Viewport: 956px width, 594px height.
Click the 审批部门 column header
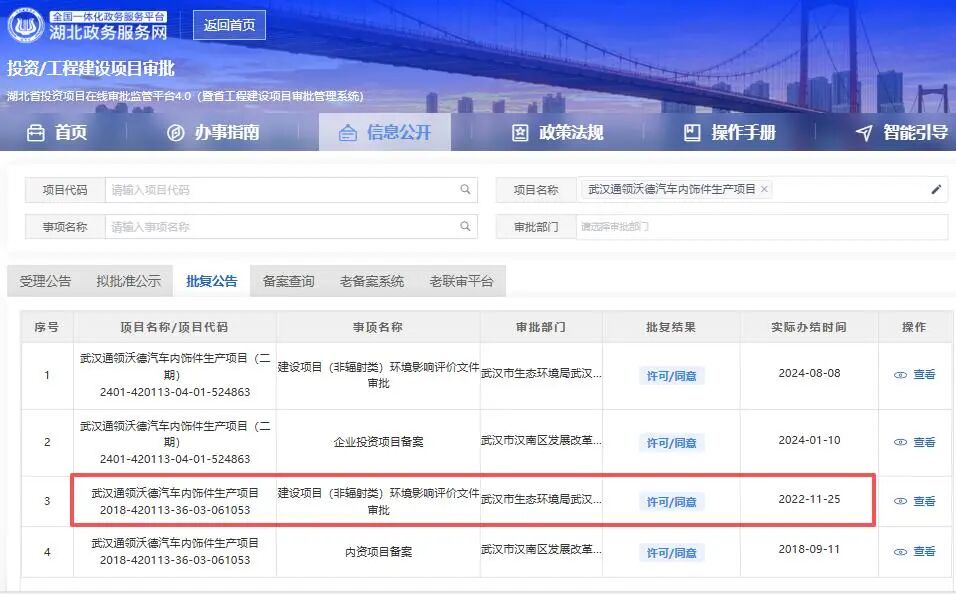click(x=541, y=327)
